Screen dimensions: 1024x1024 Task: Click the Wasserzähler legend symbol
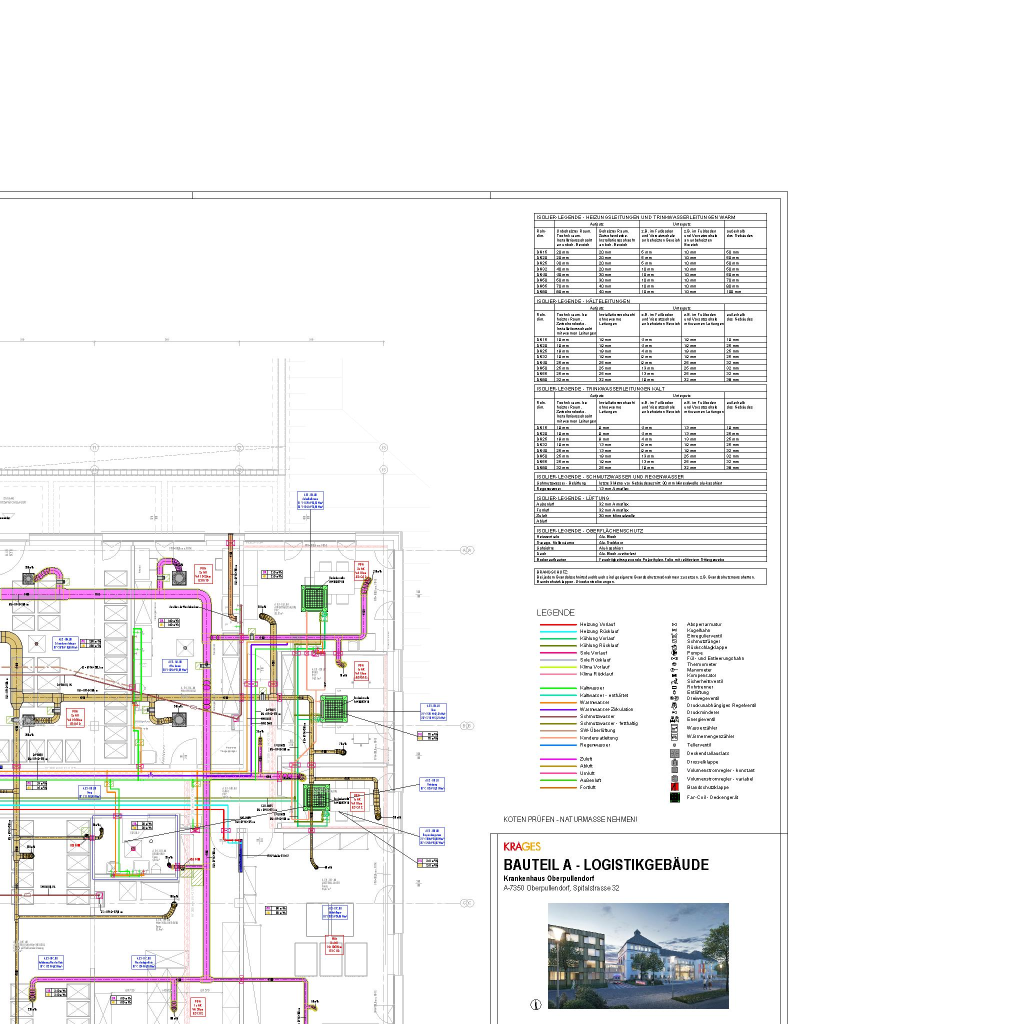coord(675,727)
